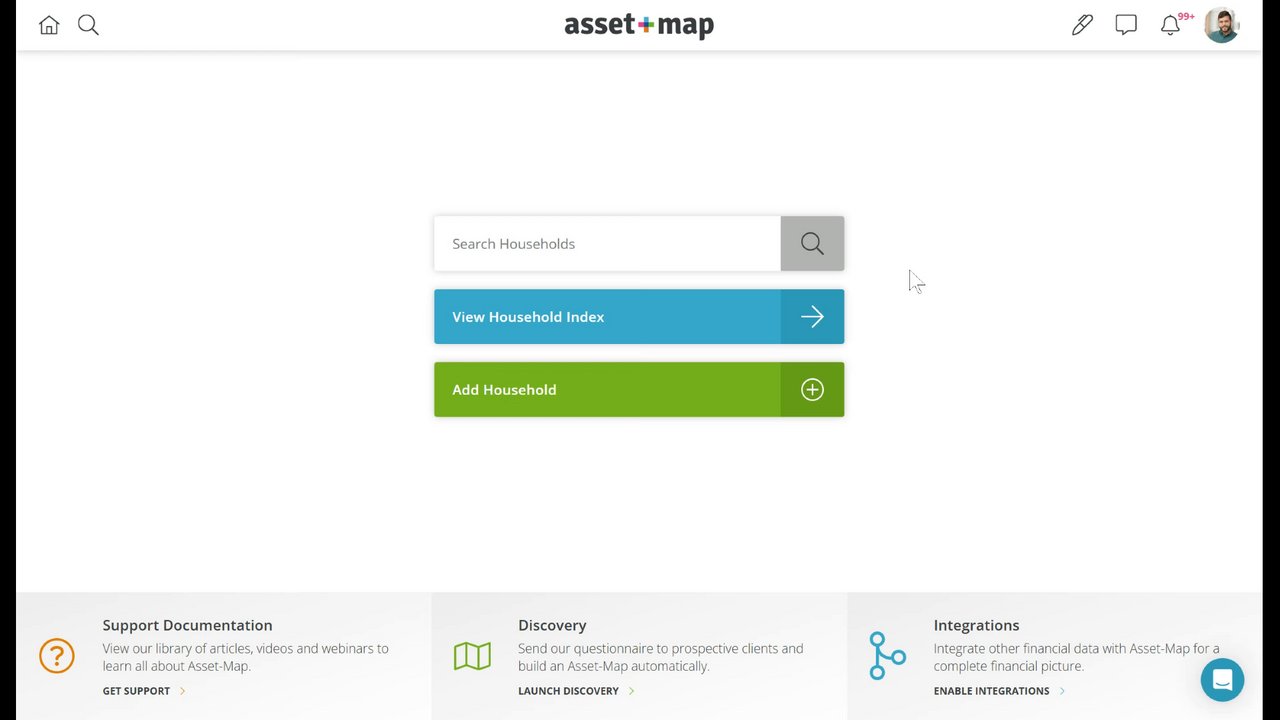The width and height of the screenshot is (1280, 720).
Task: Go to the Home icon
Action: 49,25
